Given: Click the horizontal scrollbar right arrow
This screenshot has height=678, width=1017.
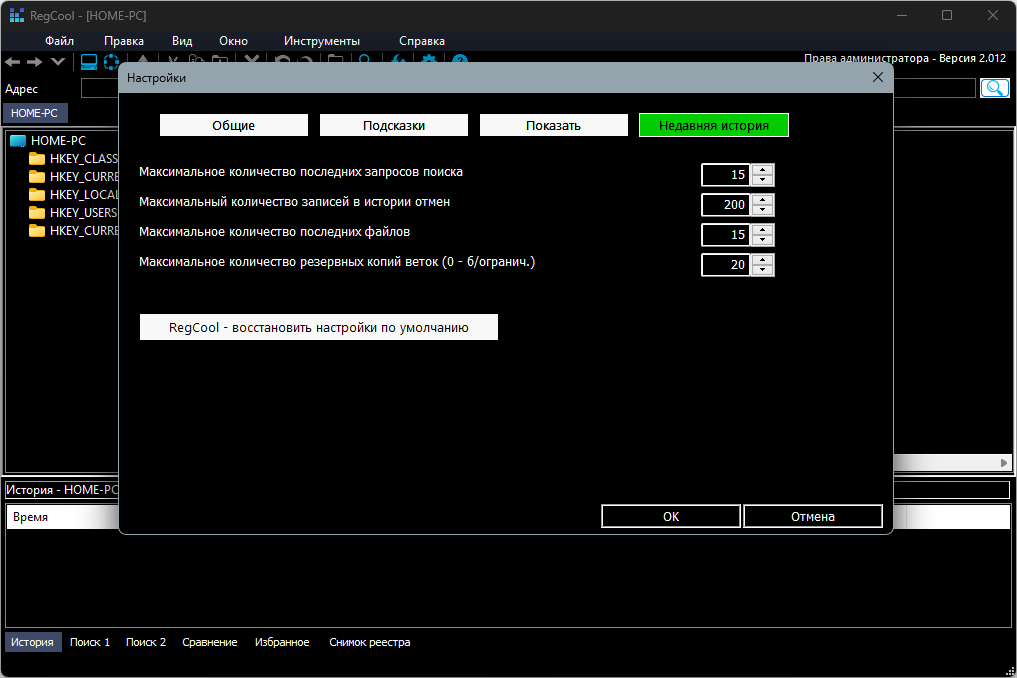Looking at the screenshot, I should 1003,463.
